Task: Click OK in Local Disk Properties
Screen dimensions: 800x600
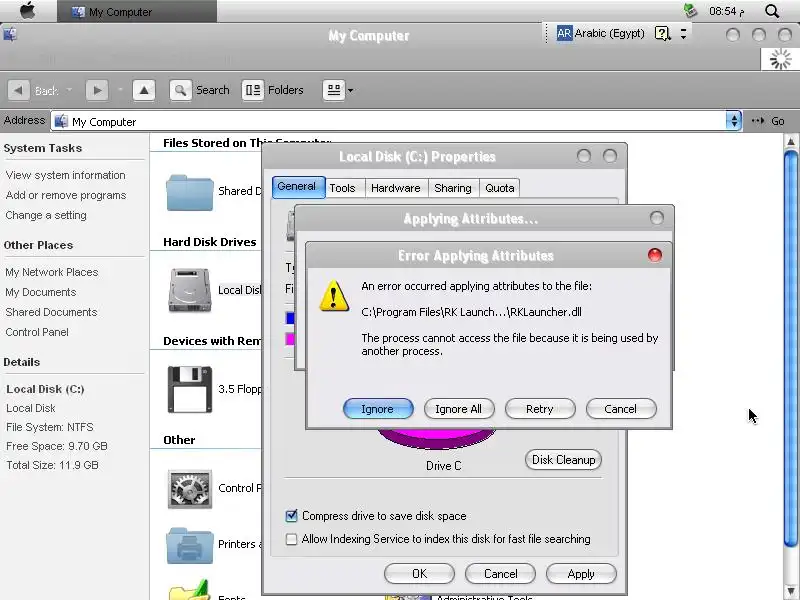Action: pos(419,573)
